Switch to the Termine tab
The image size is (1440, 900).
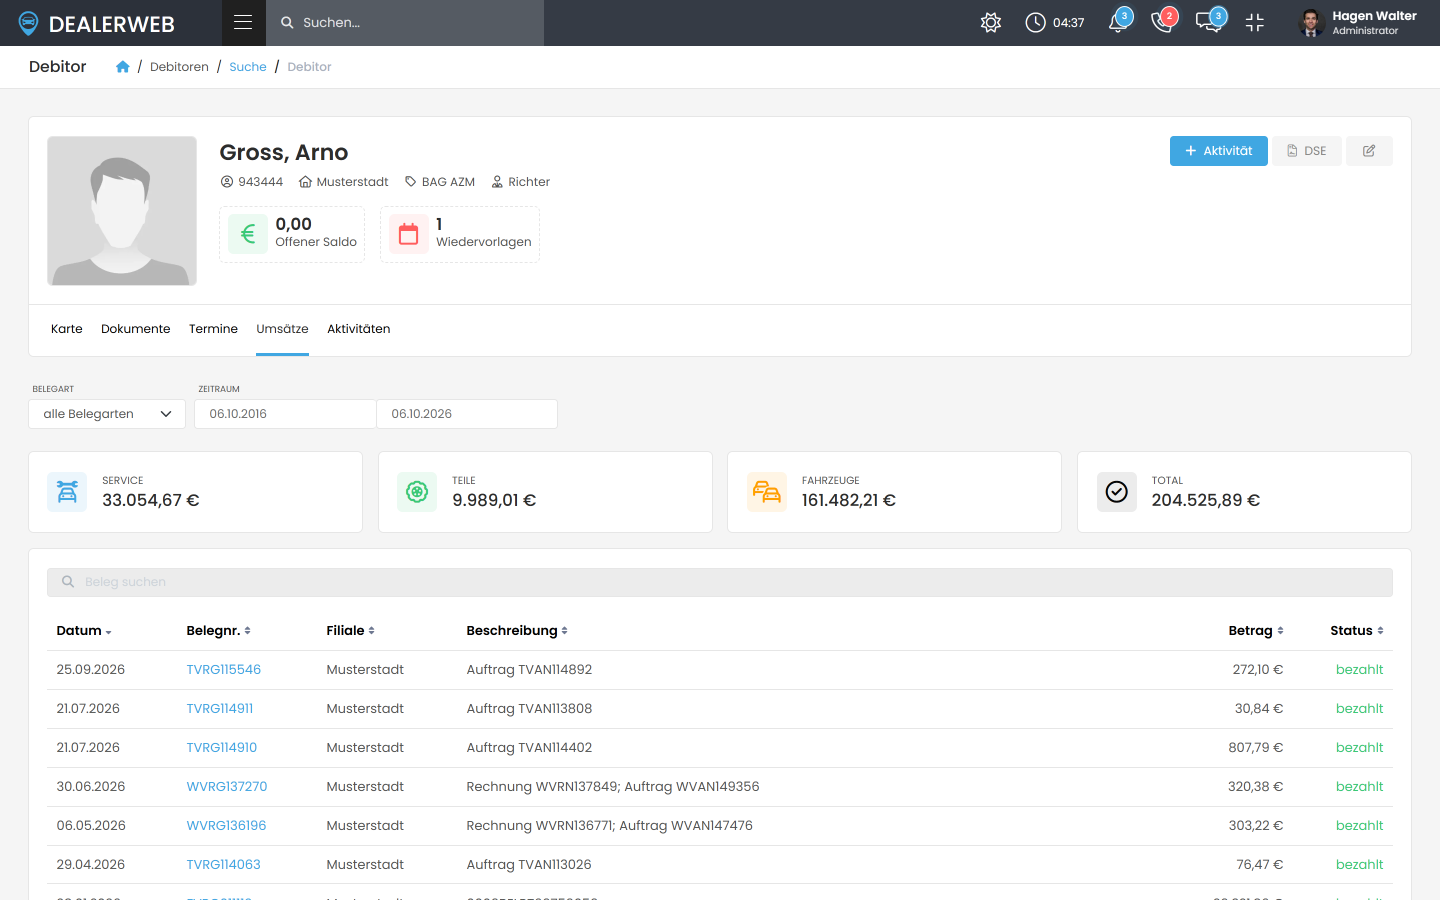[x=213, y=329]
